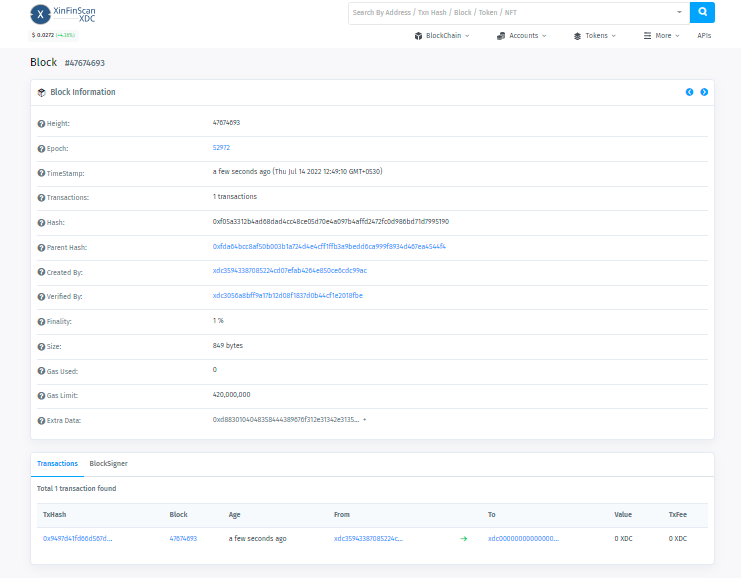Go to previous block arrow icon
Screen dimensions: 741x578
[689, 92]
